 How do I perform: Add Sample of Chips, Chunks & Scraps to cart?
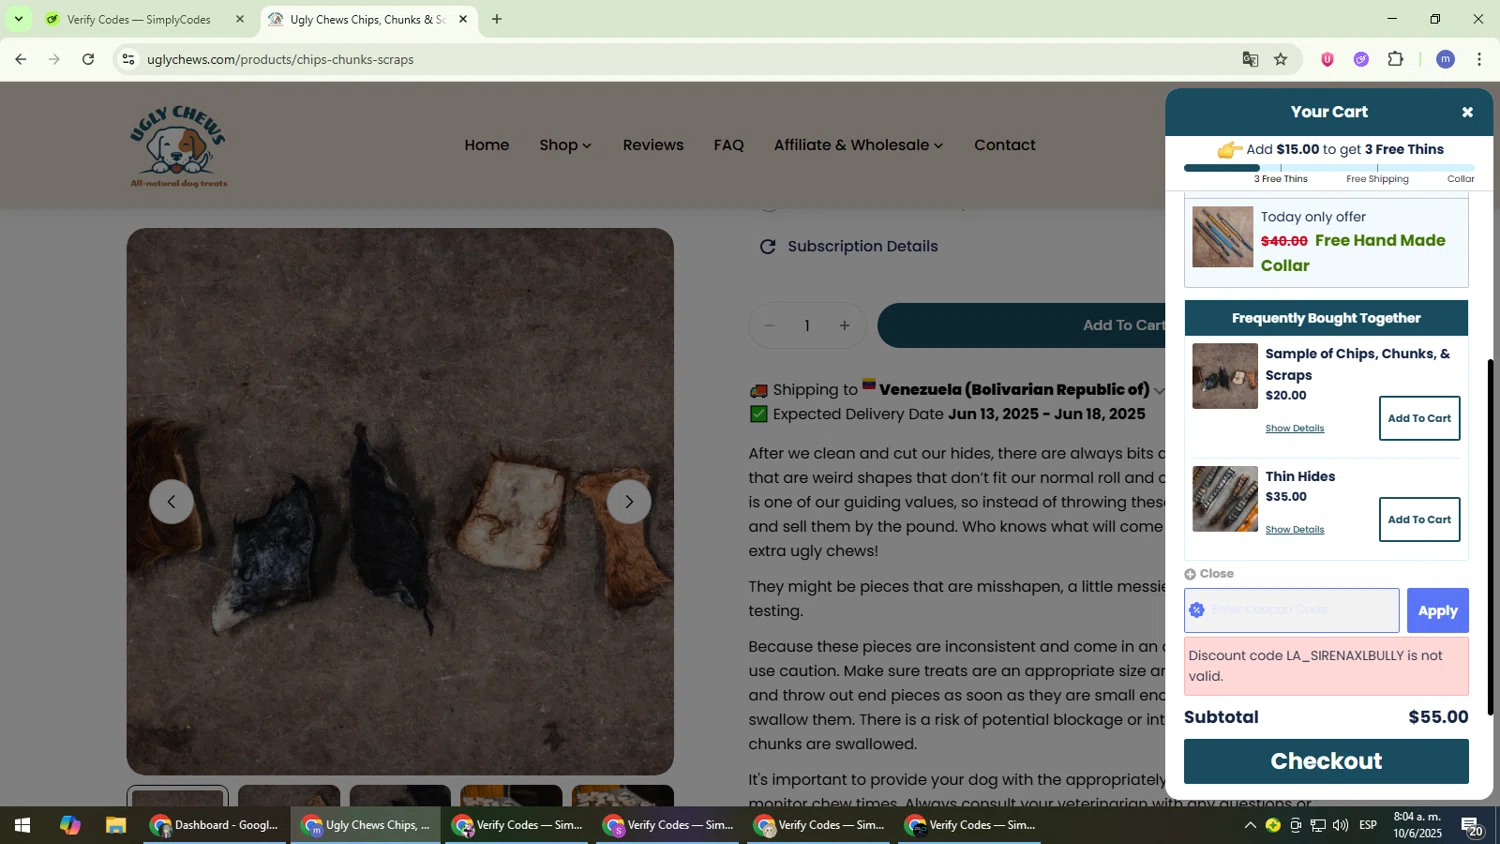[1419, 419]
